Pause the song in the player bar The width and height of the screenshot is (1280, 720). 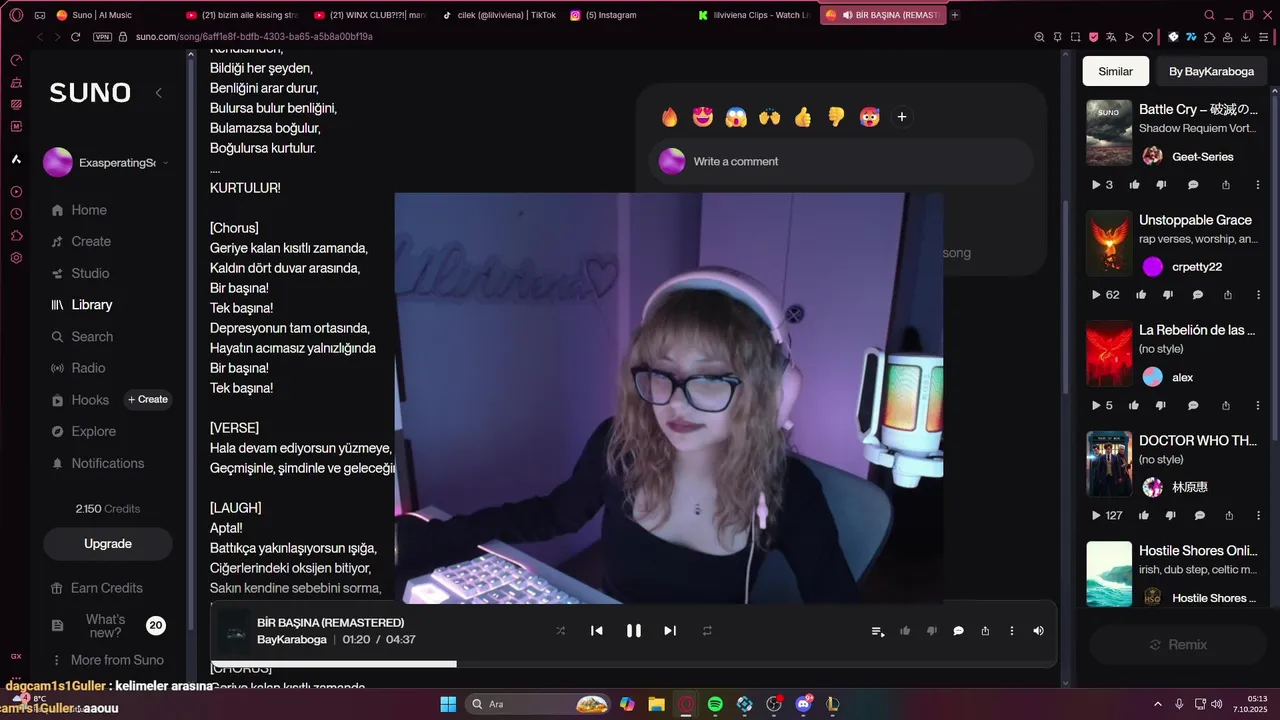[x=633, y=630]
